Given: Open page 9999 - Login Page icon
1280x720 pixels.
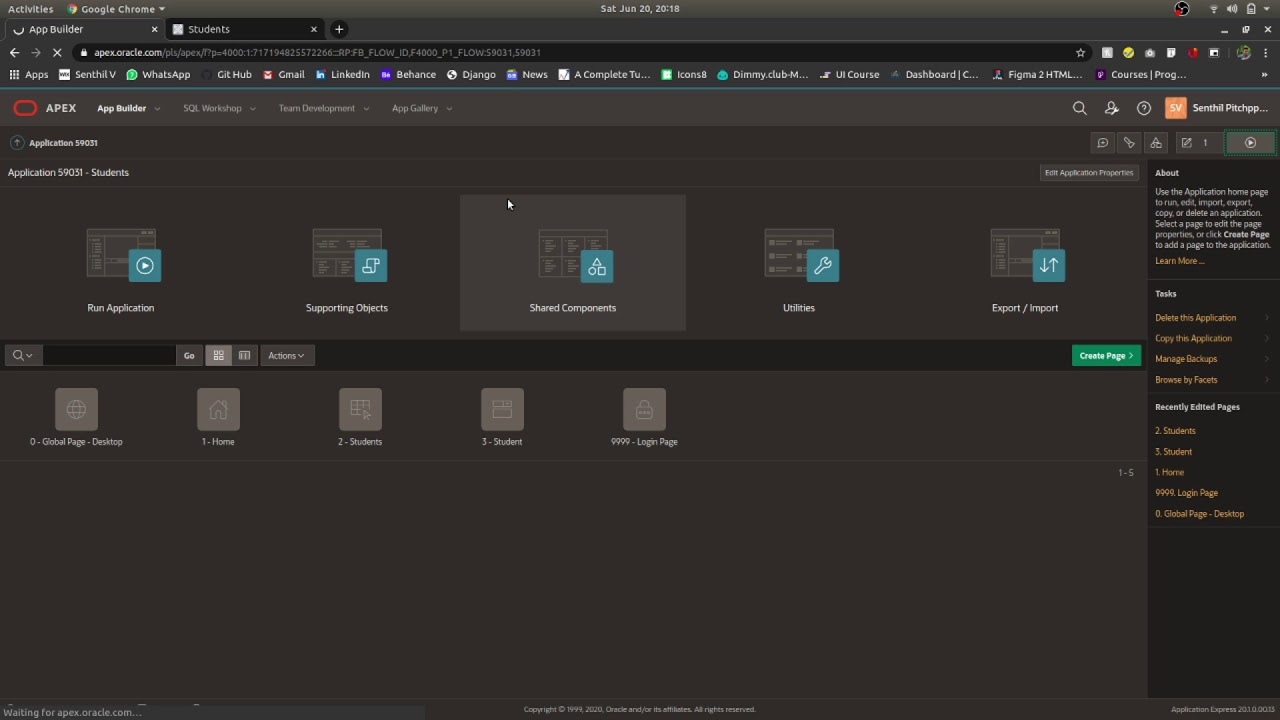Looking at the screenshot, I should [x=644, y=409].
